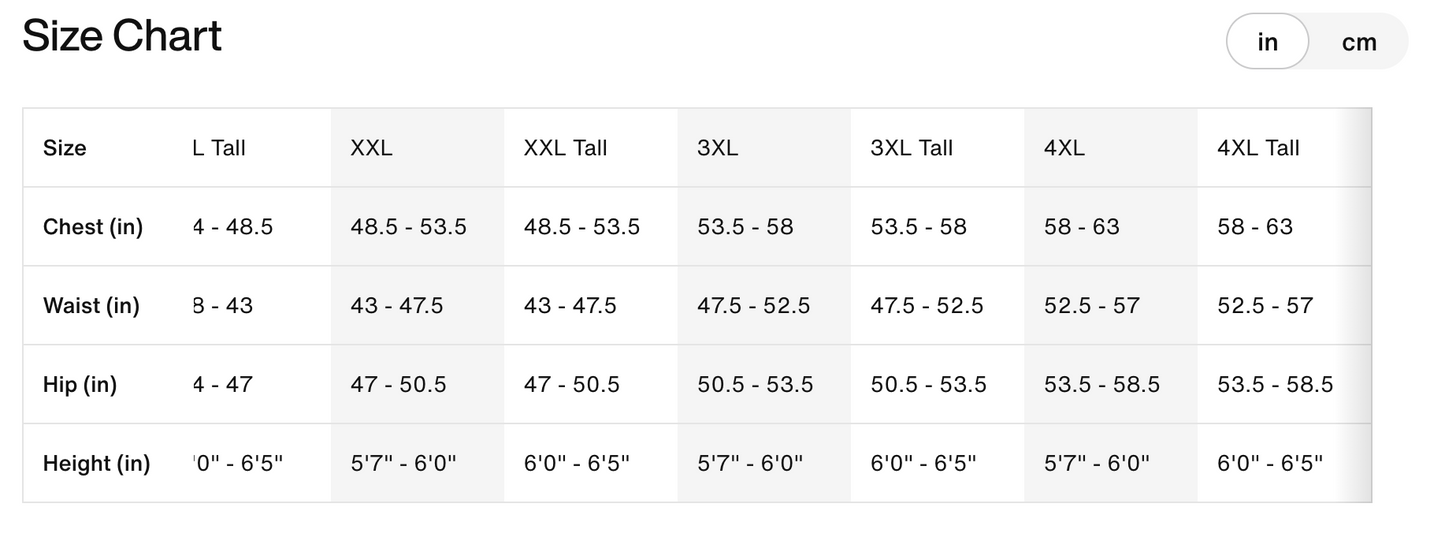The height and width of the screenshot is (552, 1445).
Task: Click the 4XL hip value 53.5 - 58.5
Action: [1102, 384]
